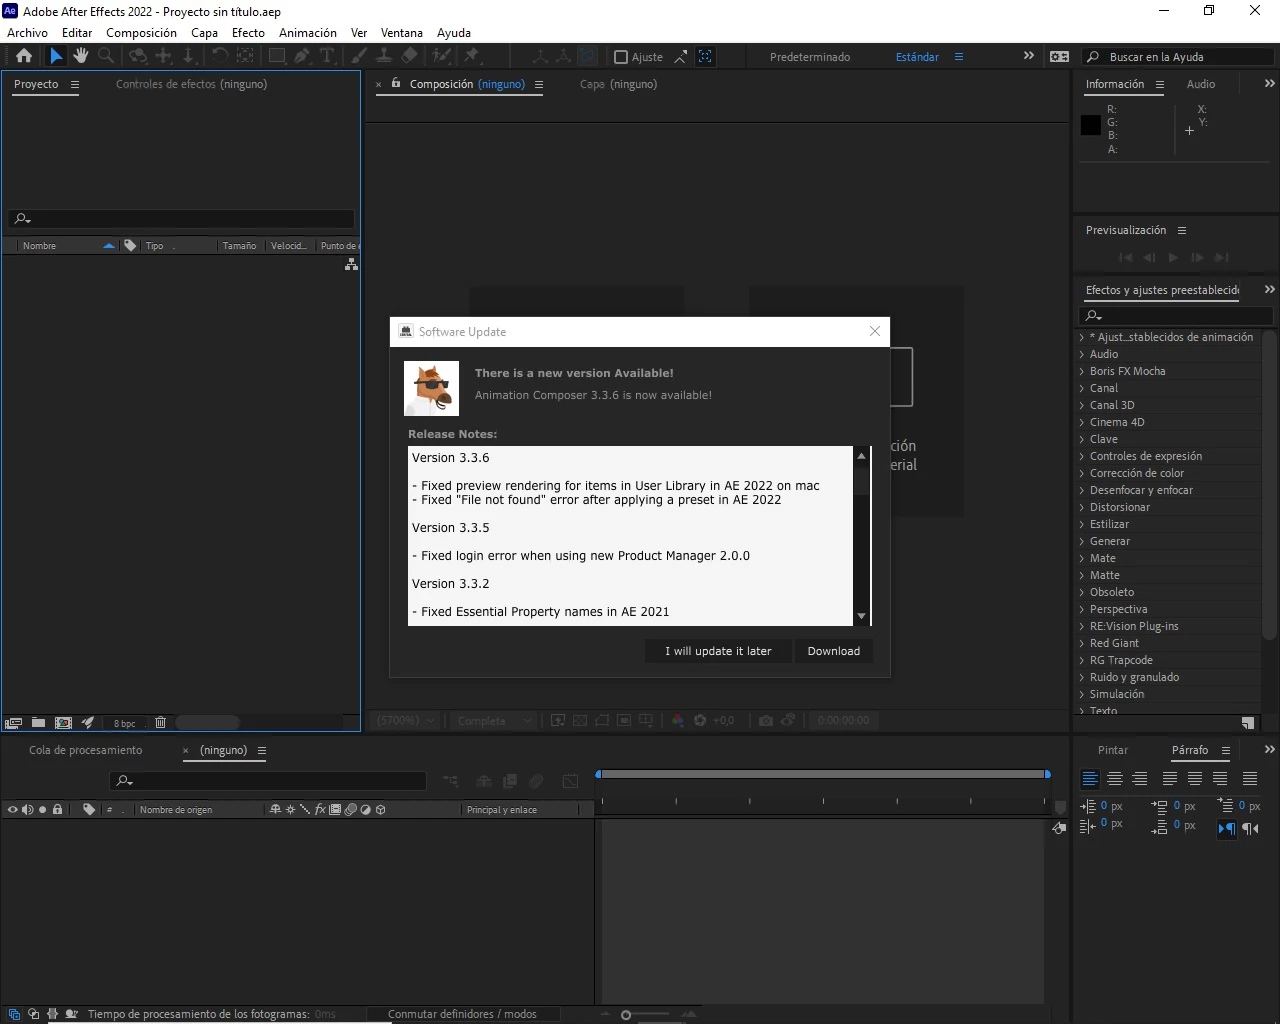The image size is (1280, 1024).
Task: Select the Type text tool
Action: (327, 57)
